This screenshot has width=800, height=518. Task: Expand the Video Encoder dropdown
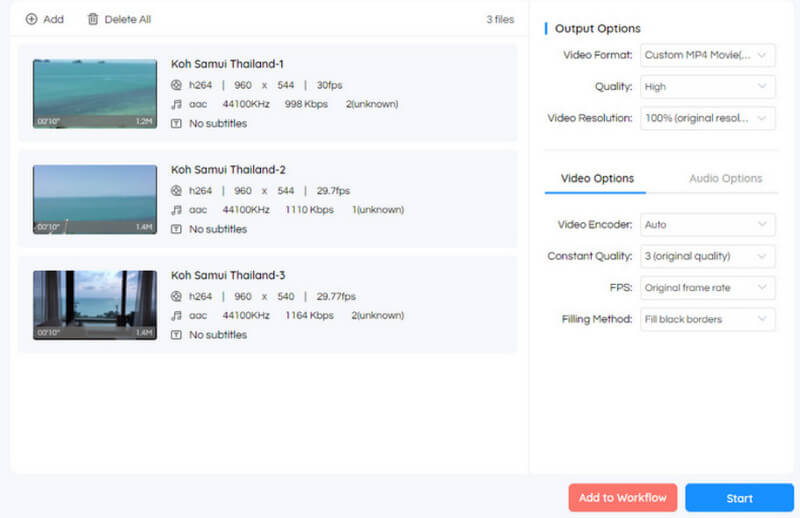707,225
